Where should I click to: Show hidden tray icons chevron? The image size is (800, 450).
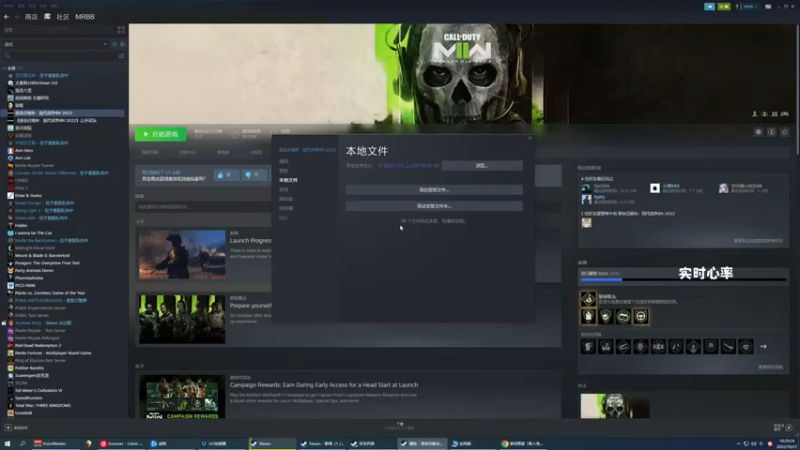click(738, 444)
